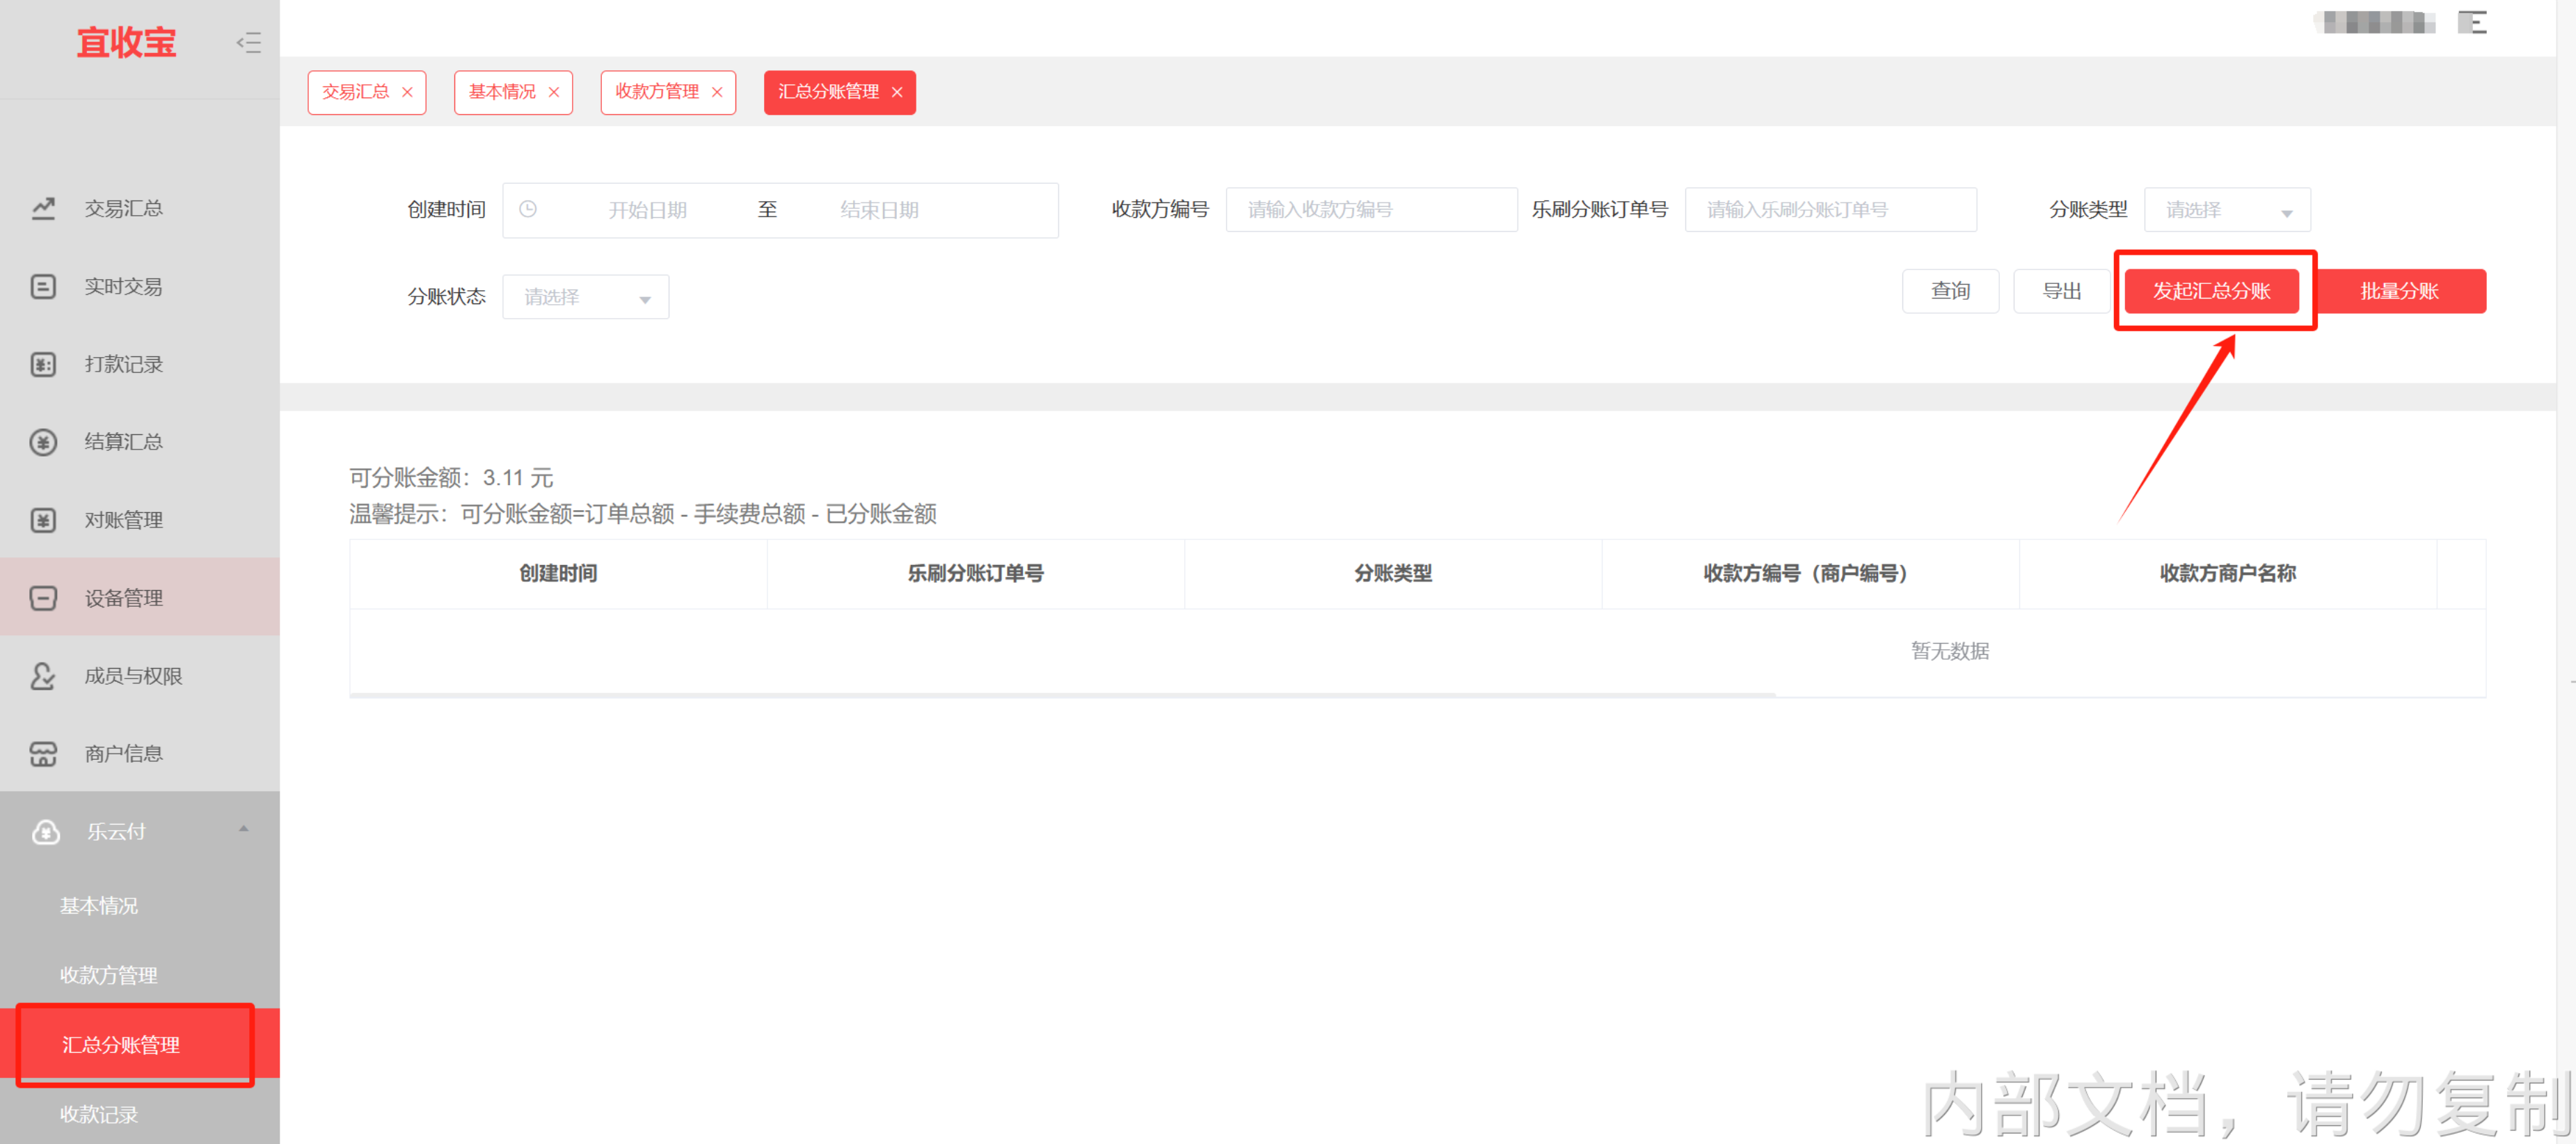Click the 暂无数据 empty table text

(x=1950, y=651)
